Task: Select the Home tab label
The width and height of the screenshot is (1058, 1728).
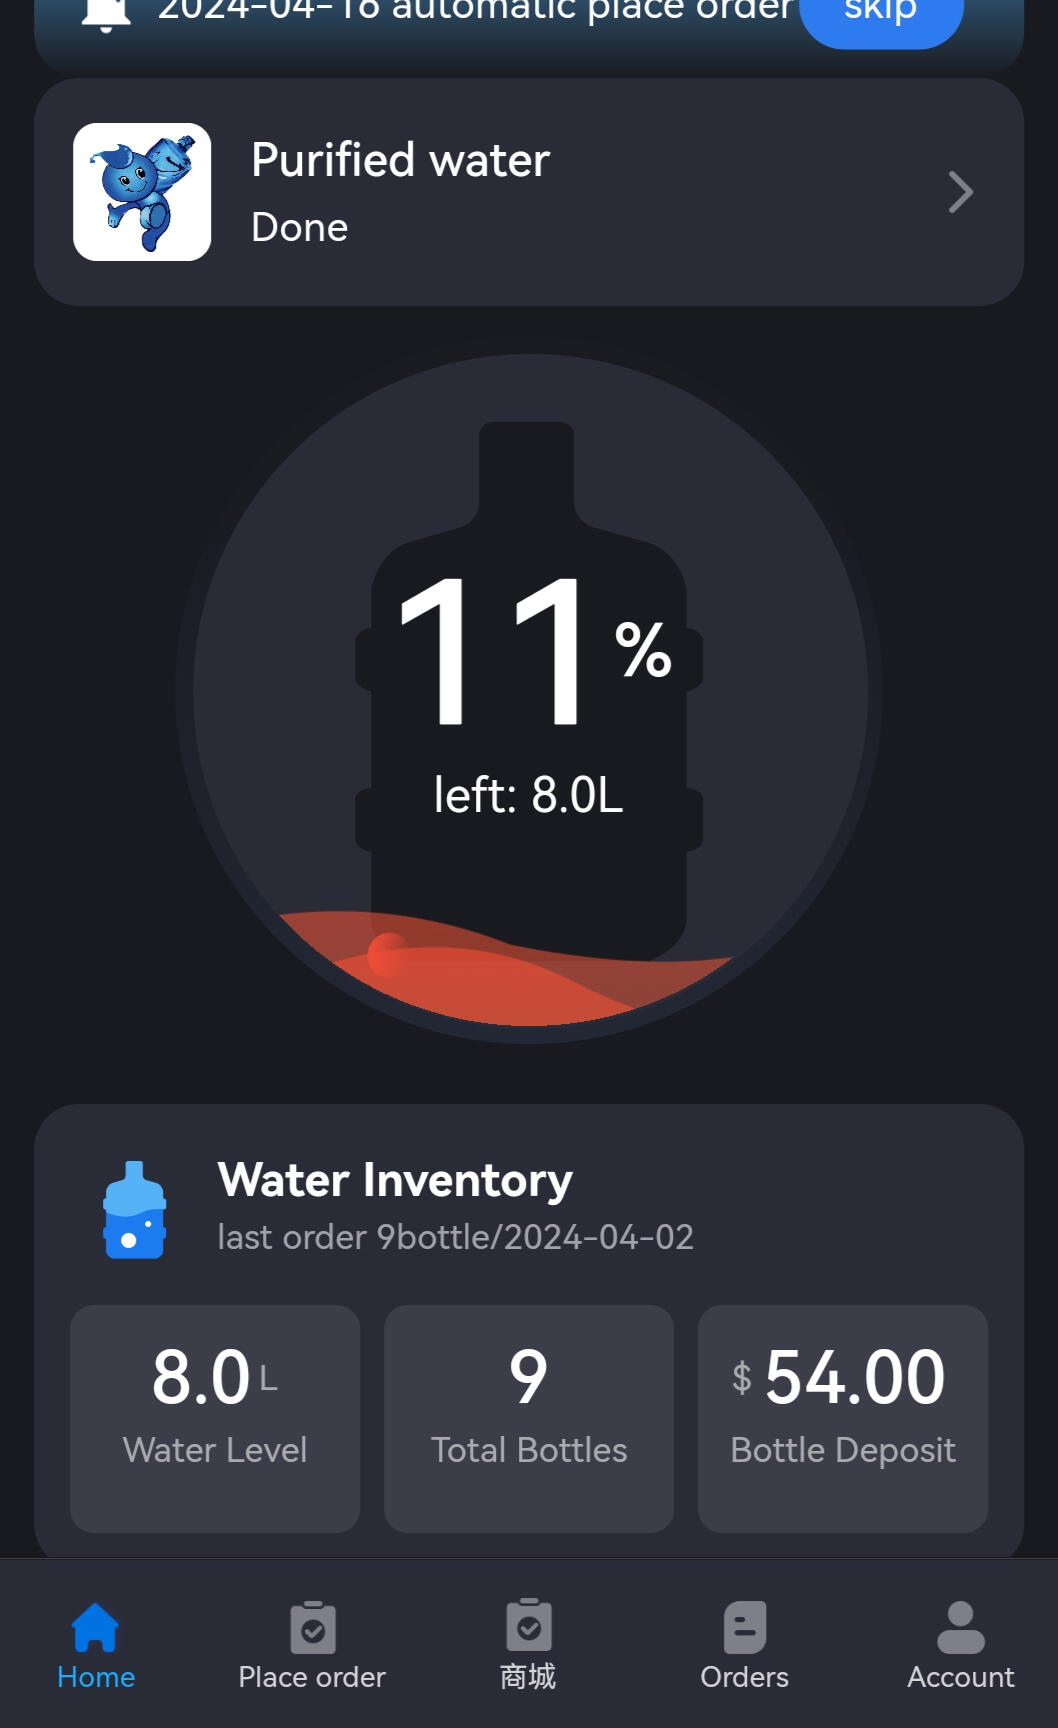Action: (x=95, y=1677)
